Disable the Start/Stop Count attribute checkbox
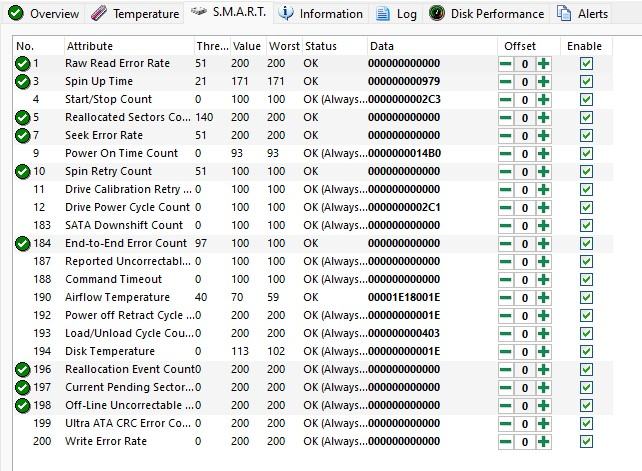This screenshot has width=642, height=471. tap(586, 100)
